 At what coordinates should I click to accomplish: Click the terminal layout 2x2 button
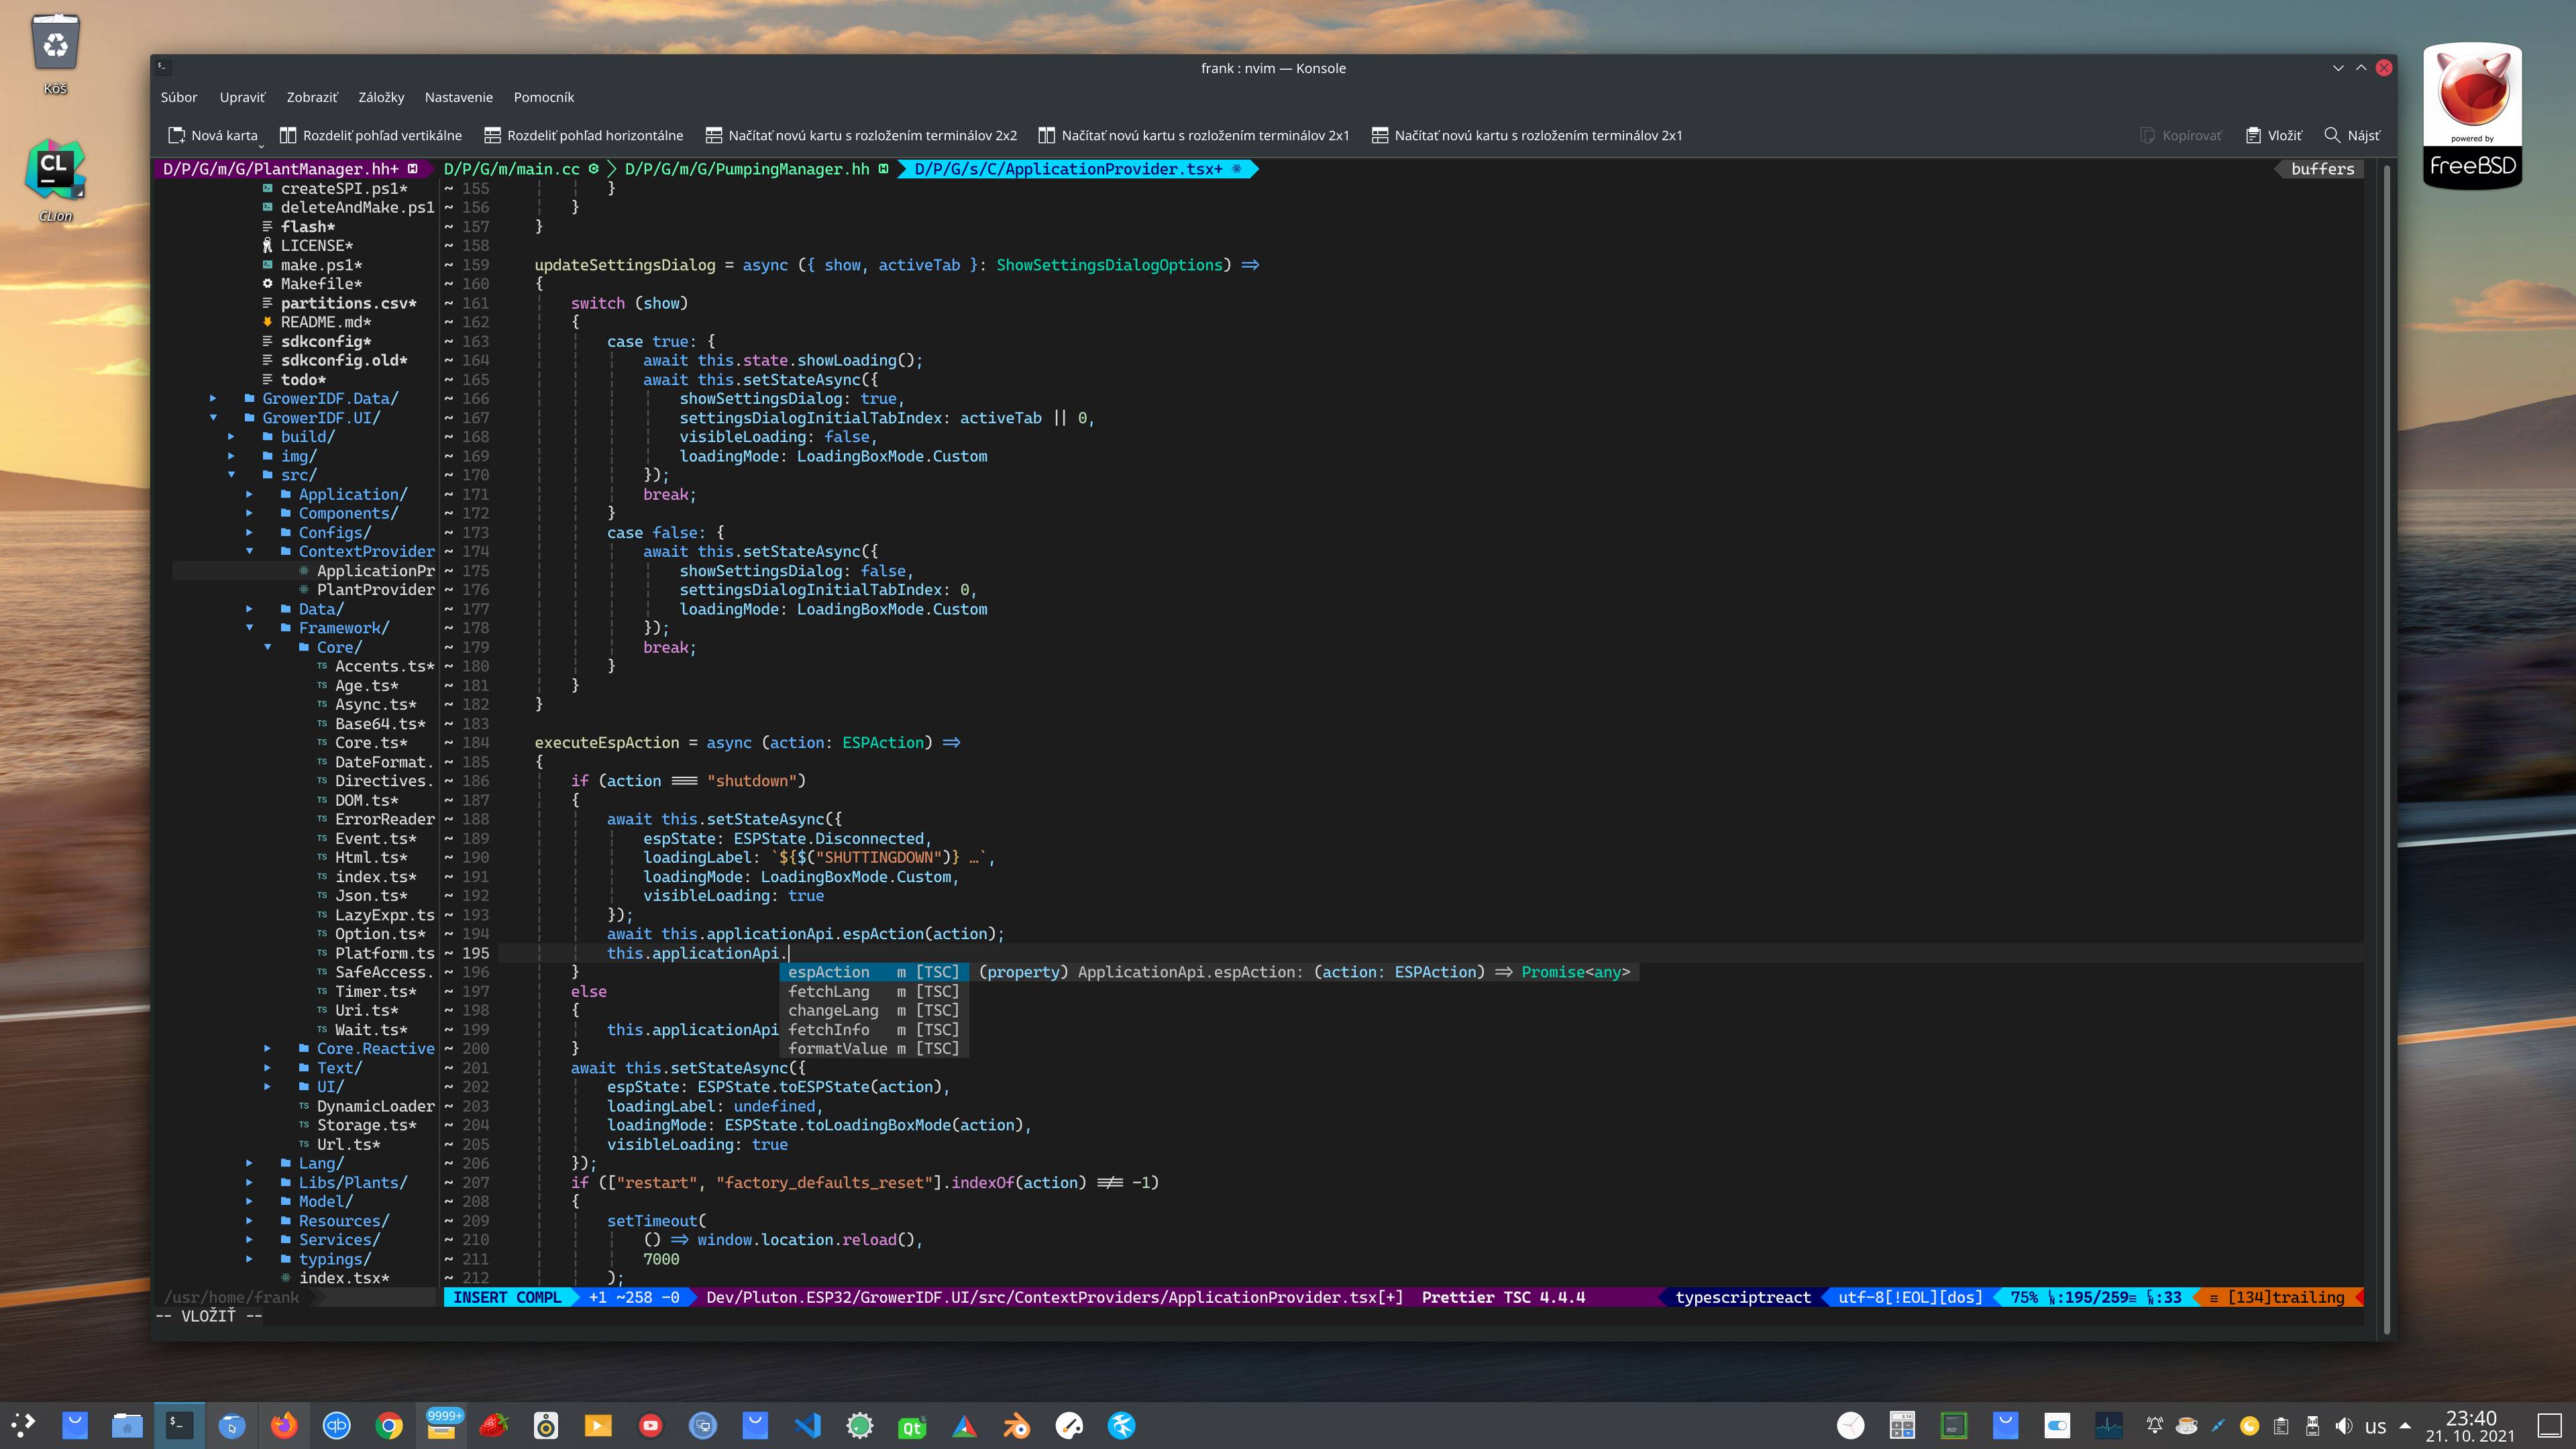tap(861, 135)
